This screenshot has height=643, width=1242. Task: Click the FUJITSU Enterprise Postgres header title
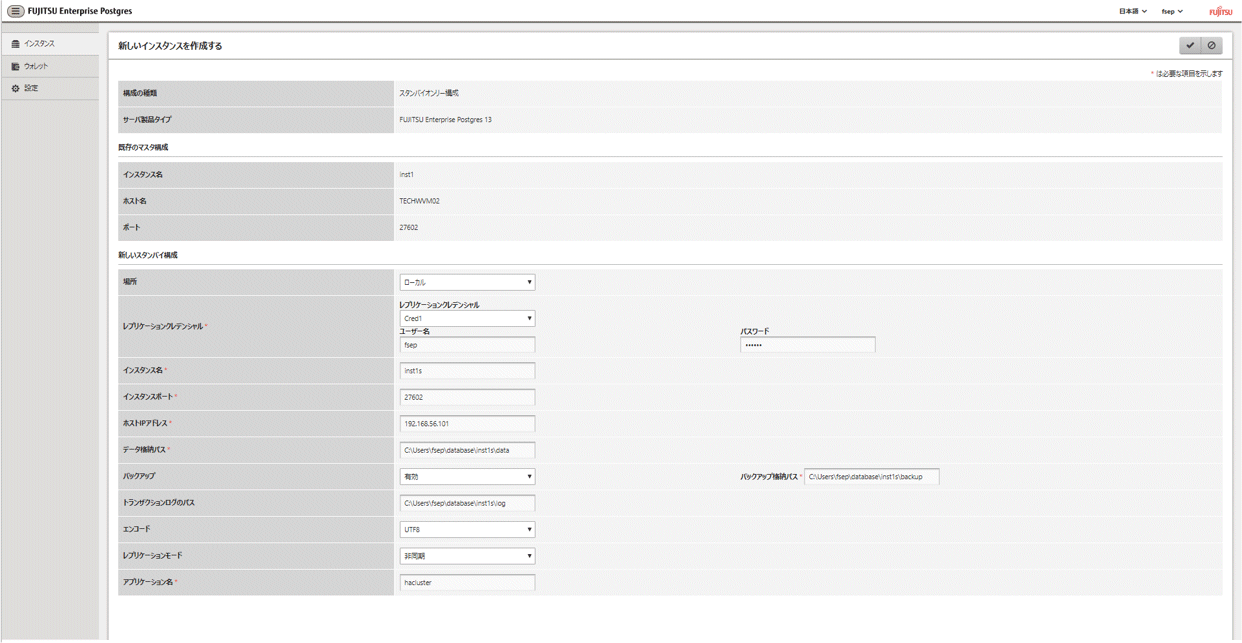pos(80,11)
